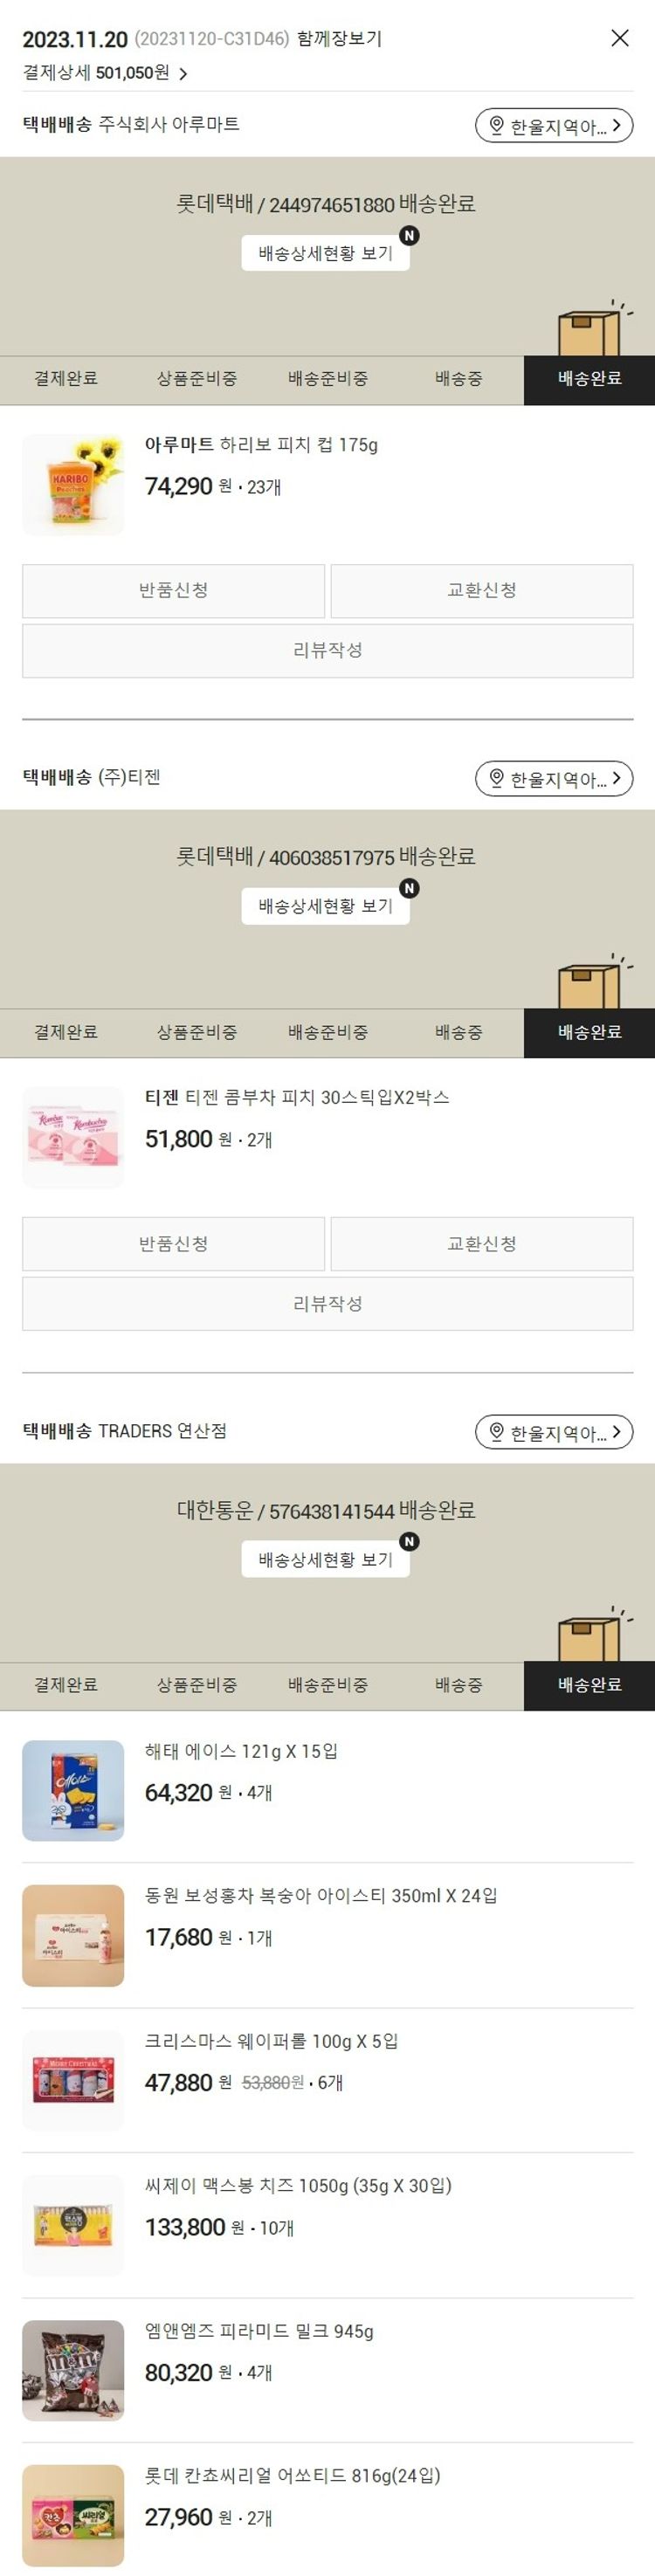Select 배송중 step in the 티젠 shipment
The image size is (655, 2576).
[x=458, y=1032]
